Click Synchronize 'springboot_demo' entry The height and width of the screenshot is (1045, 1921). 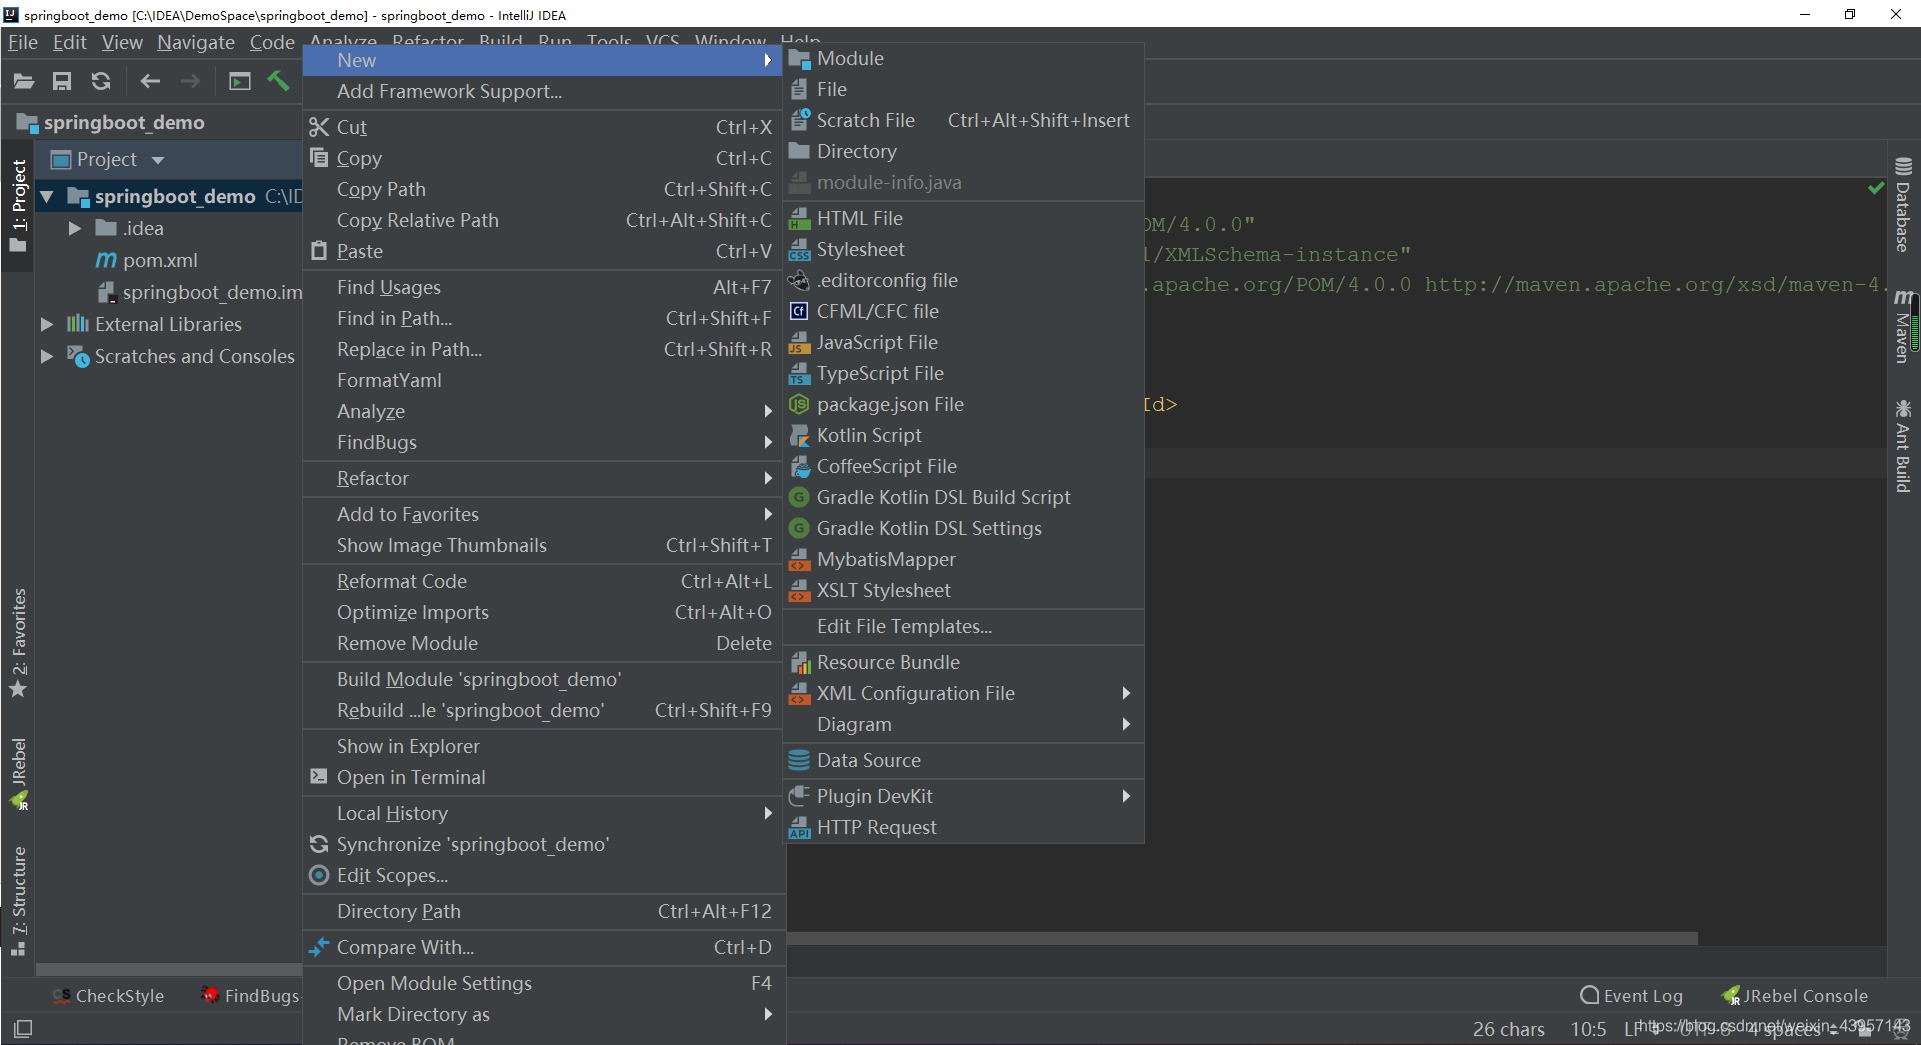point(543,845)
